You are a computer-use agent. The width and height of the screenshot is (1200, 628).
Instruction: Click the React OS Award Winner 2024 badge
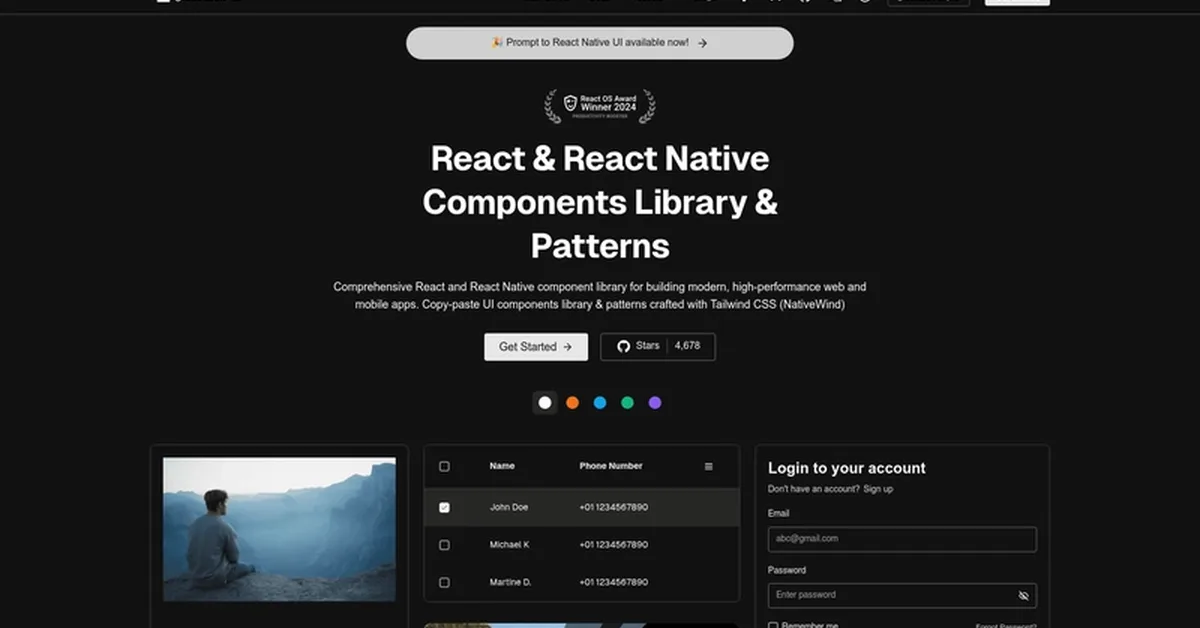tap(600, 107)
